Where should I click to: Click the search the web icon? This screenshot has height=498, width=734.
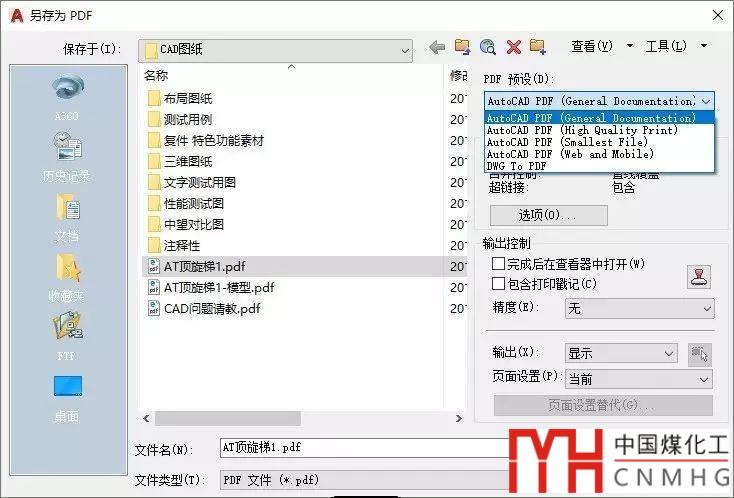click(x=488, y=46)
